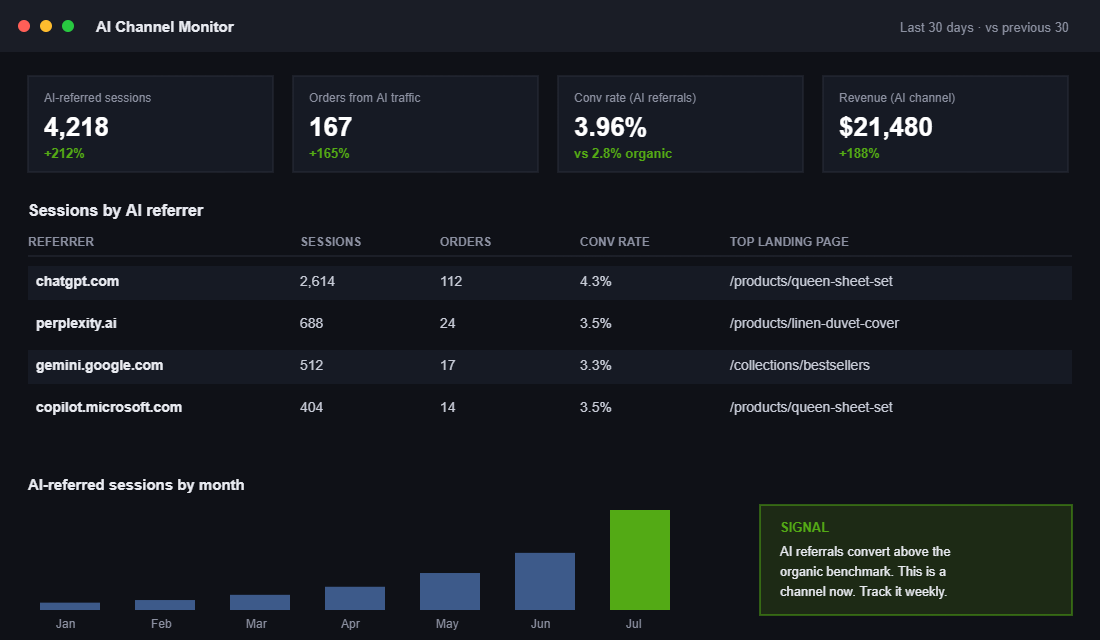Image resolution: width=1100 pixels, height=640 pixels.
Task: Click the Mar bar in the chart
Action: pyautogui.click(x=260, y=602)
